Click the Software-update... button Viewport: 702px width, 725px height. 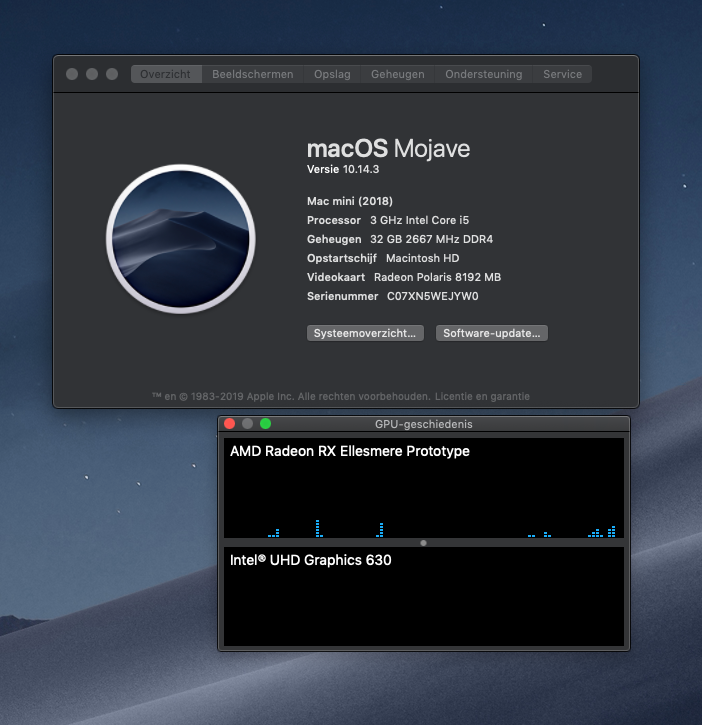click(492, 333)
